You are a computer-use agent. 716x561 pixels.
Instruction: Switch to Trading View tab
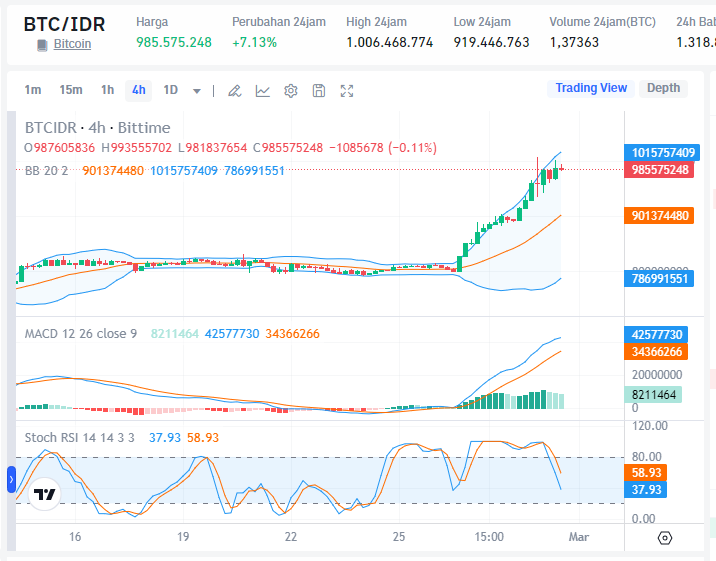[x=591, y=88]
